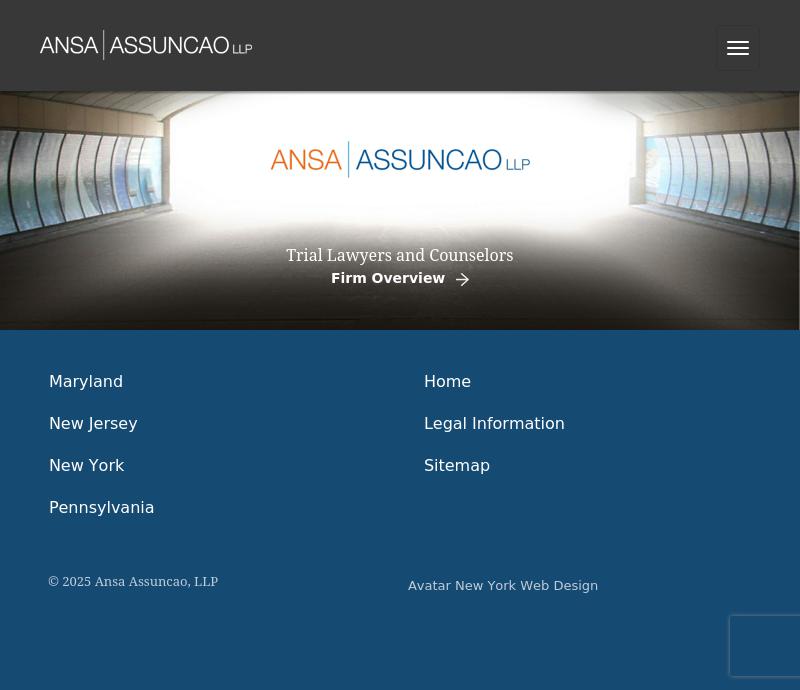Follow the Firm Overview link
Screen dimensions: 800x690
pyautogui.click(x=388, y=278)
